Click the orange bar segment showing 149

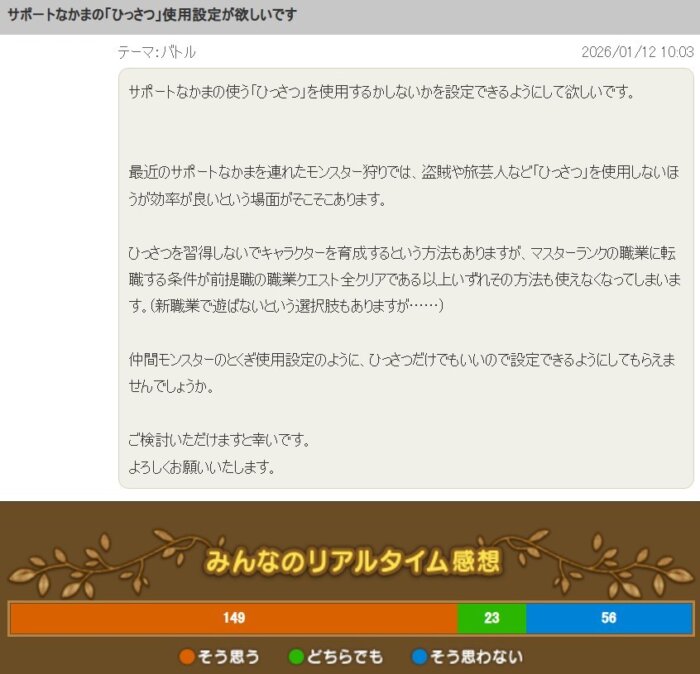click(x=234, y=618)
